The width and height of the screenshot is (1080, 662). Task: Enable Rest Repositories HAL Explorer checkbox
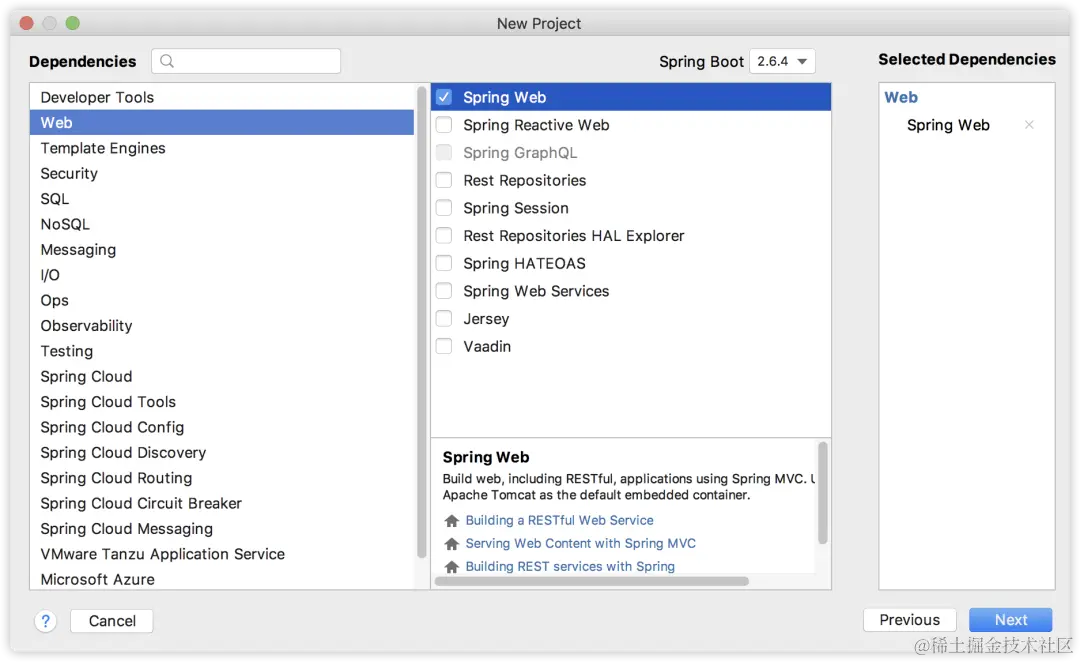[444, 236]
